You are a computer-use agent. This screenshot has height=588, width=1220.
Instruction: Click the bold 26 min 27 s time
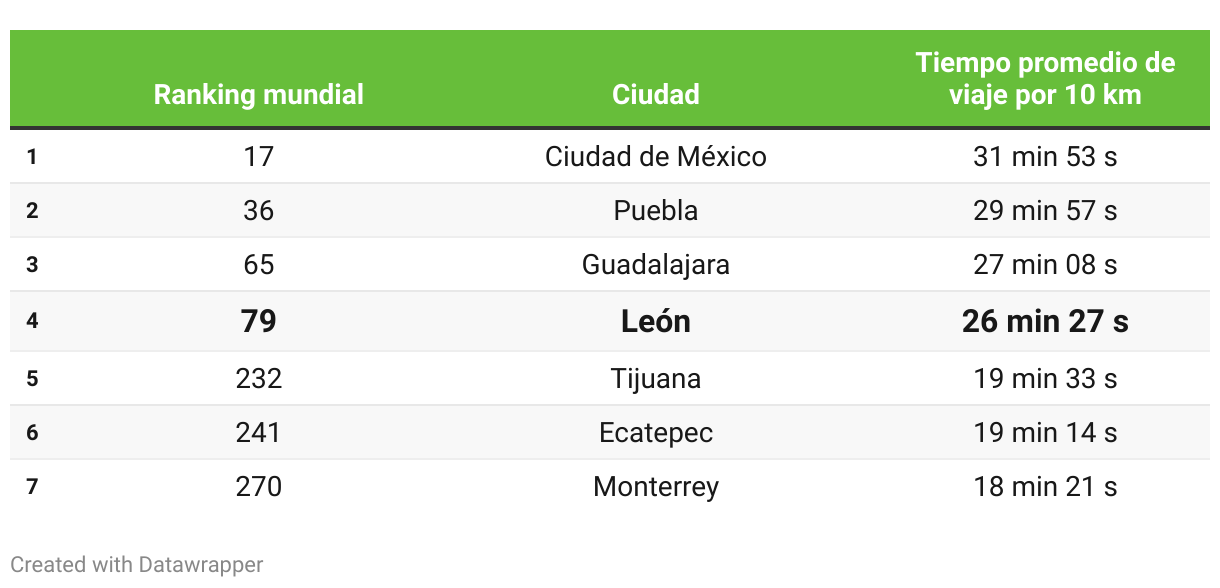tap(1045, 321)
